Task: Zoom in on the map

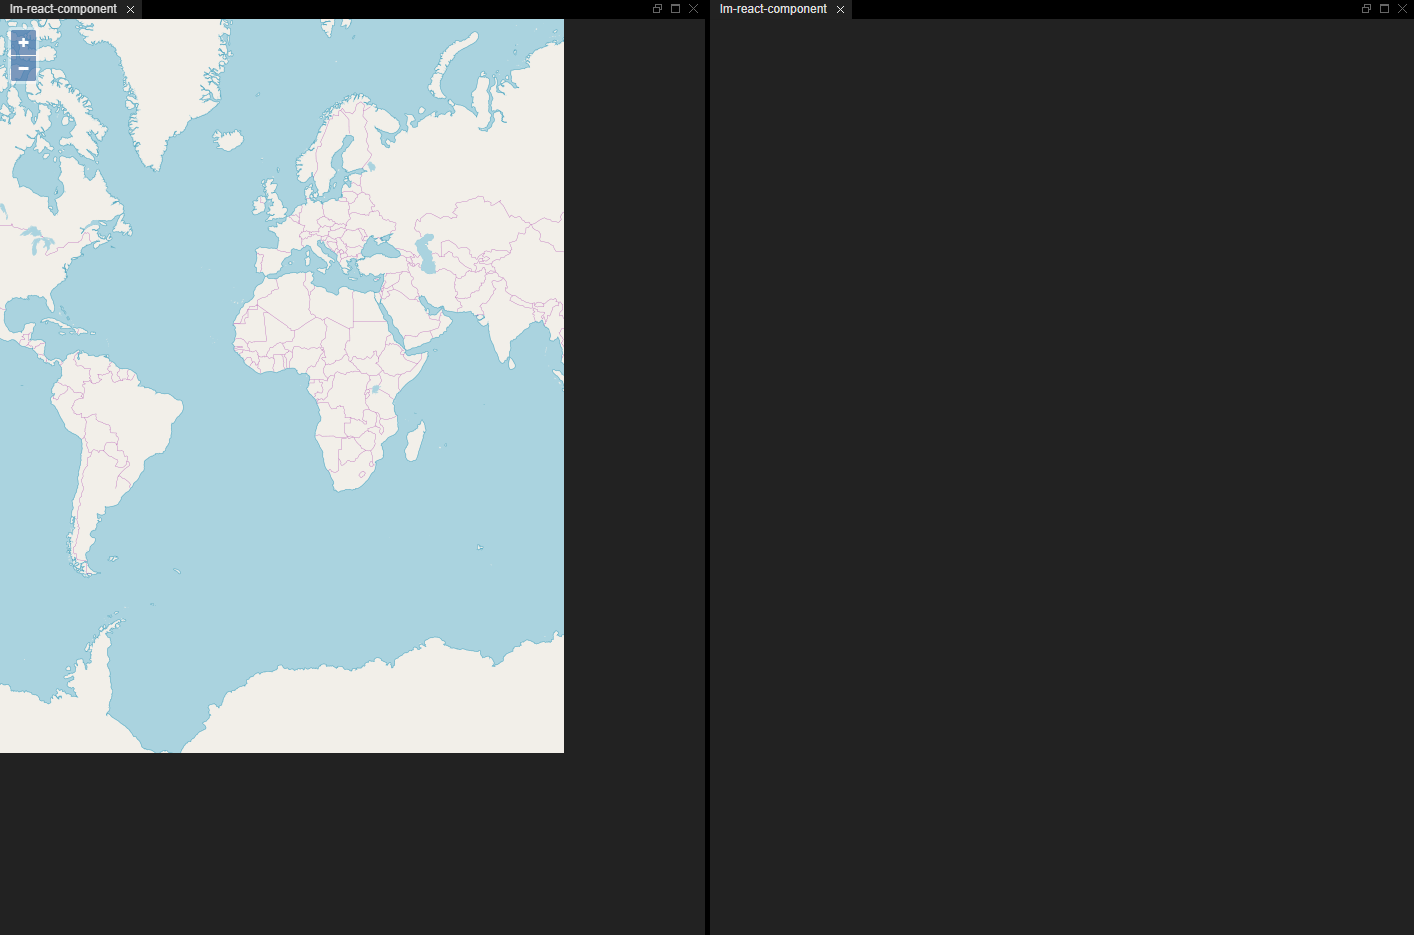Action: pos(23,42)
